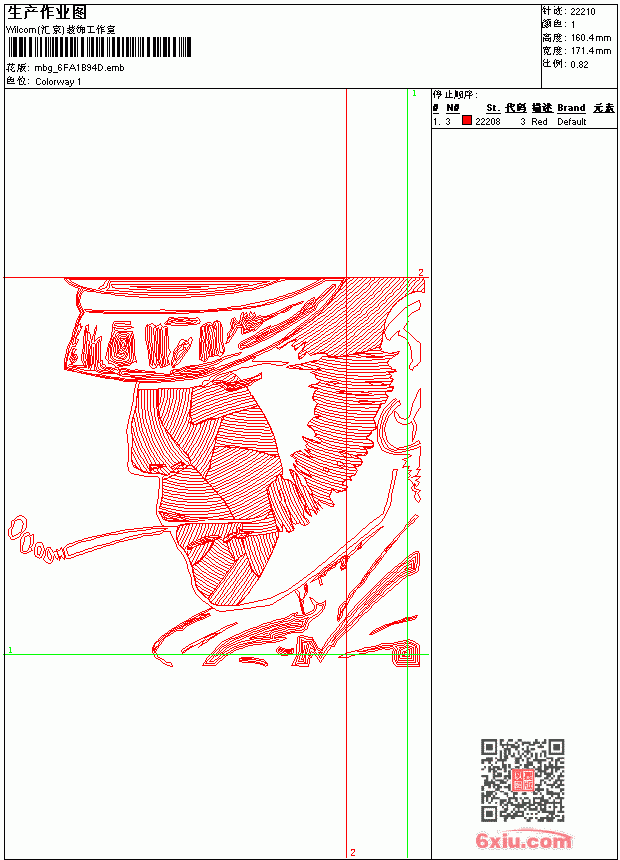Click the red seal stamp inside the QR code

pyautogui.click(x=523, y=780)
